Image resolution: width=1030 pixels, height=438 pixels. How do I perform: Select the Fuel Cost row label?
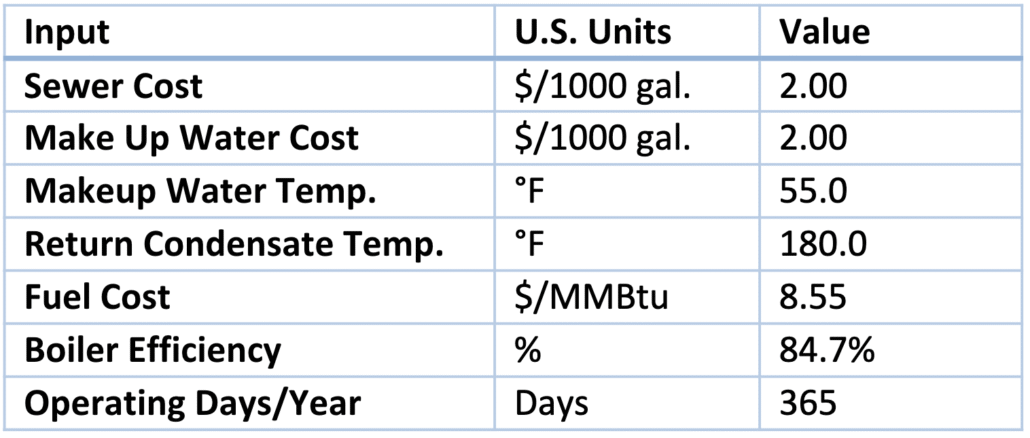click(98, 297)
